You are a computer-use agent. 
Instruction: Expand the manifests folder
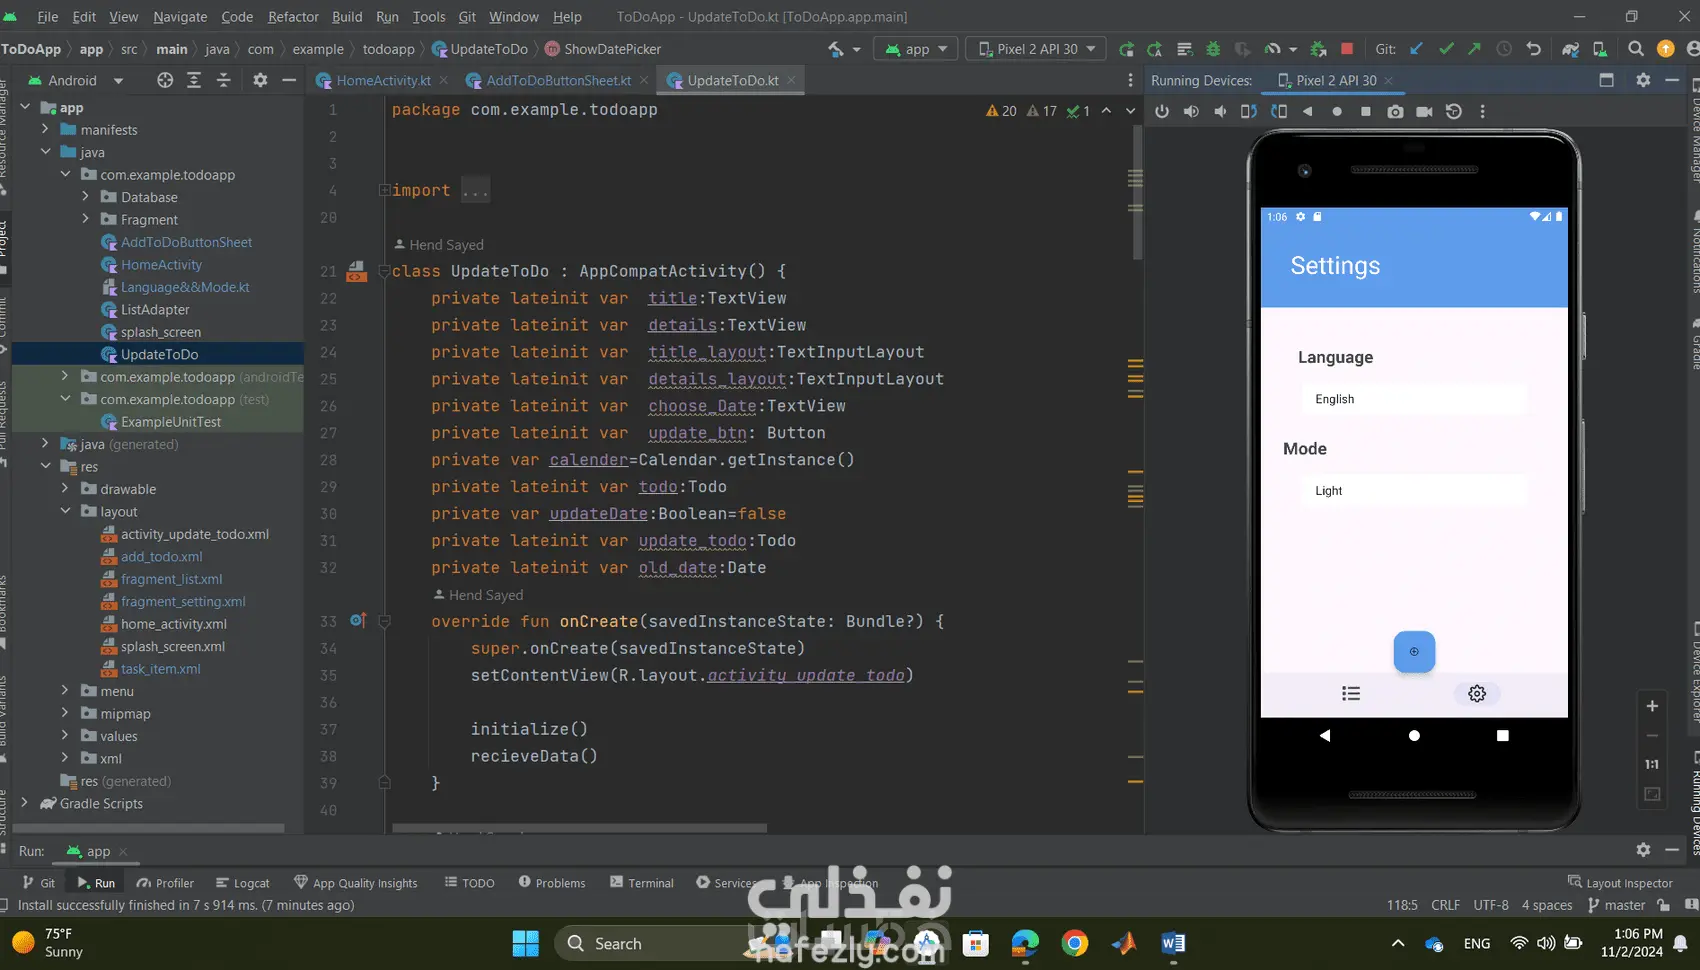pyautogui.click(x=45, y=130)
